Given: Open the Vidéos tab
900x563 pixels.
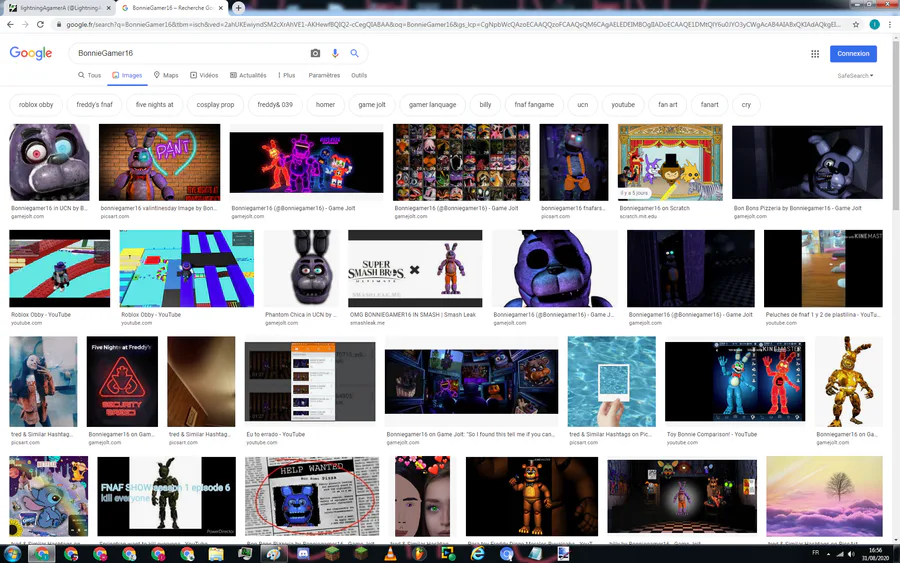Looking at the screenshot, I should pyautogui.click(x=204, y=75).
